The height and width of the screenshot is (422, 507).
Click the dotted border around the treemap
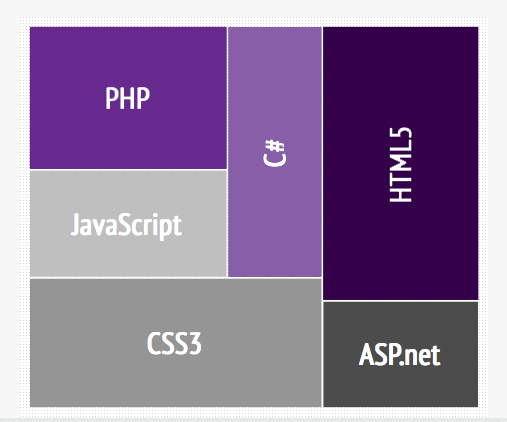pos(253,22)
